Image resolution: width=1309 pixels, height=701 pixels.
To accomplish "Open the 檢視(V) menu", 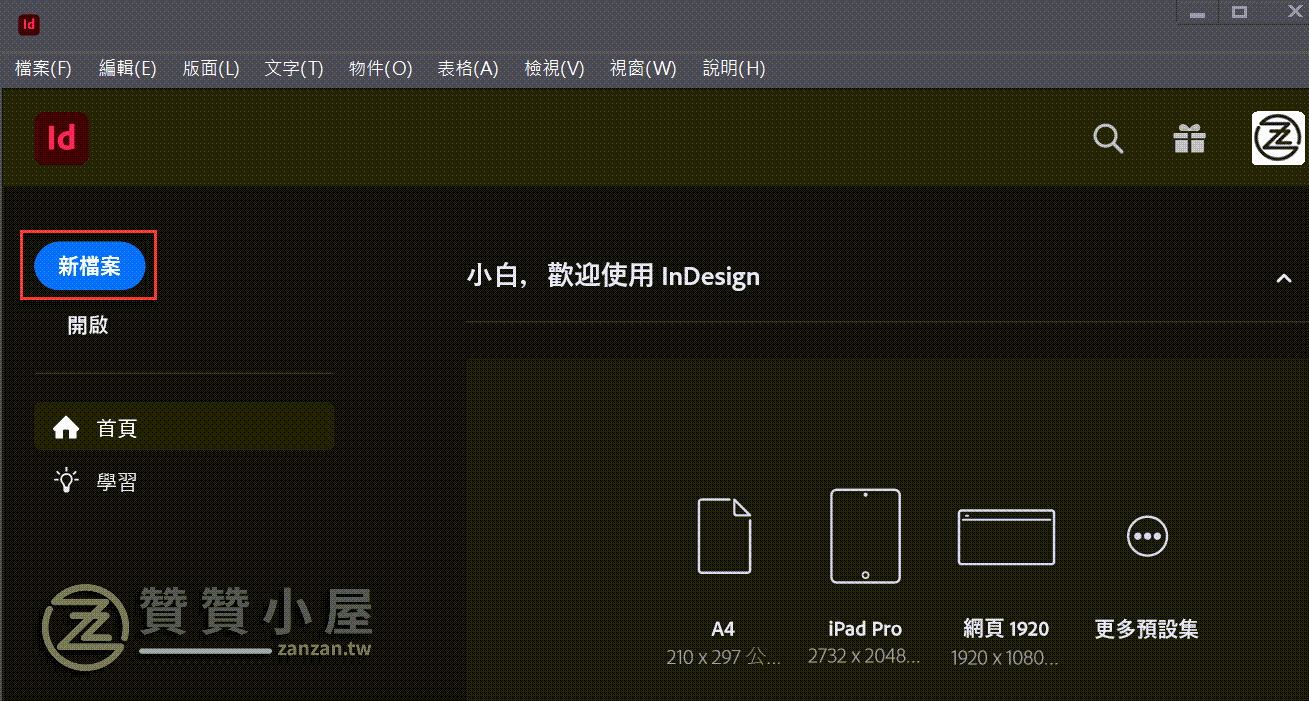I will (554, 68).
